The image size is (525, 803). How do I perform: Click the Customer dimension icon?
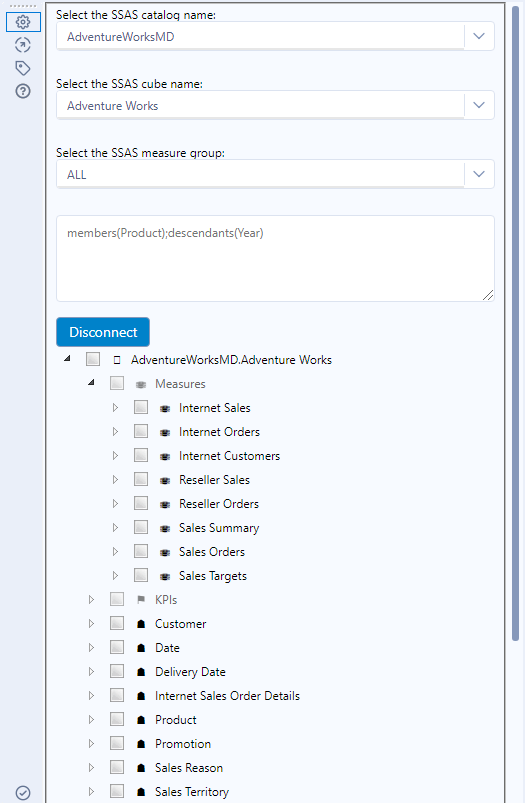tap(141, 624)
